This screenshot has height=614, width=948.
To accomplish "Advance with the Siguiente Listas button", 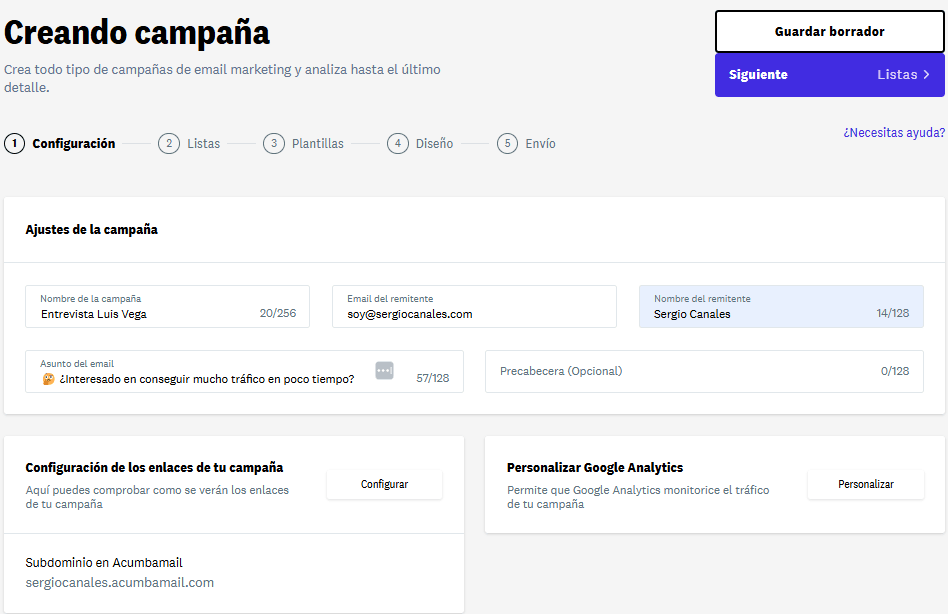I will point(829,74).
